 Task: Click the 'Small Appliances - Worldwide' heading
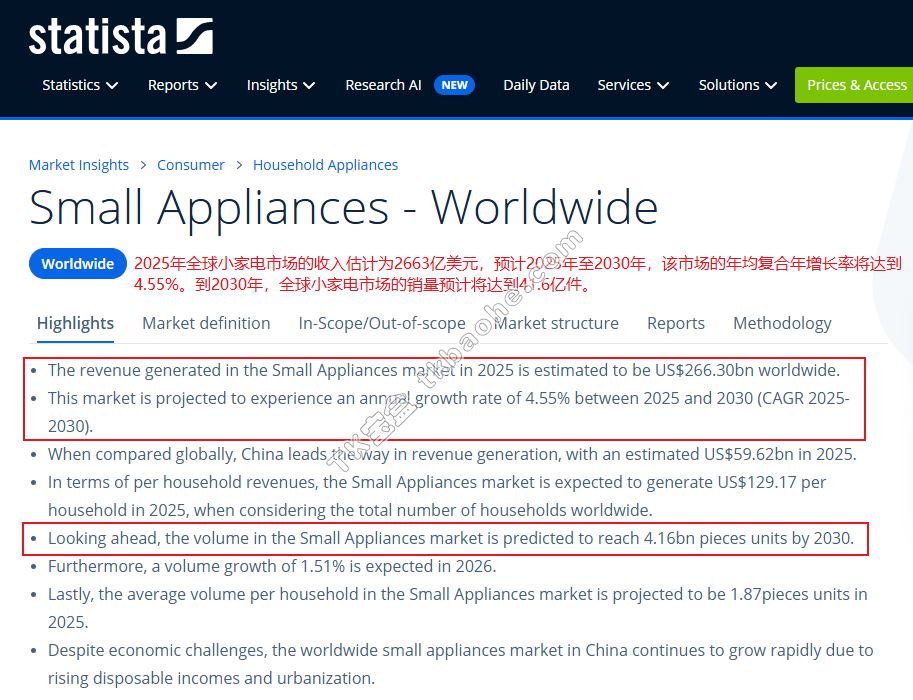(344, 208)
